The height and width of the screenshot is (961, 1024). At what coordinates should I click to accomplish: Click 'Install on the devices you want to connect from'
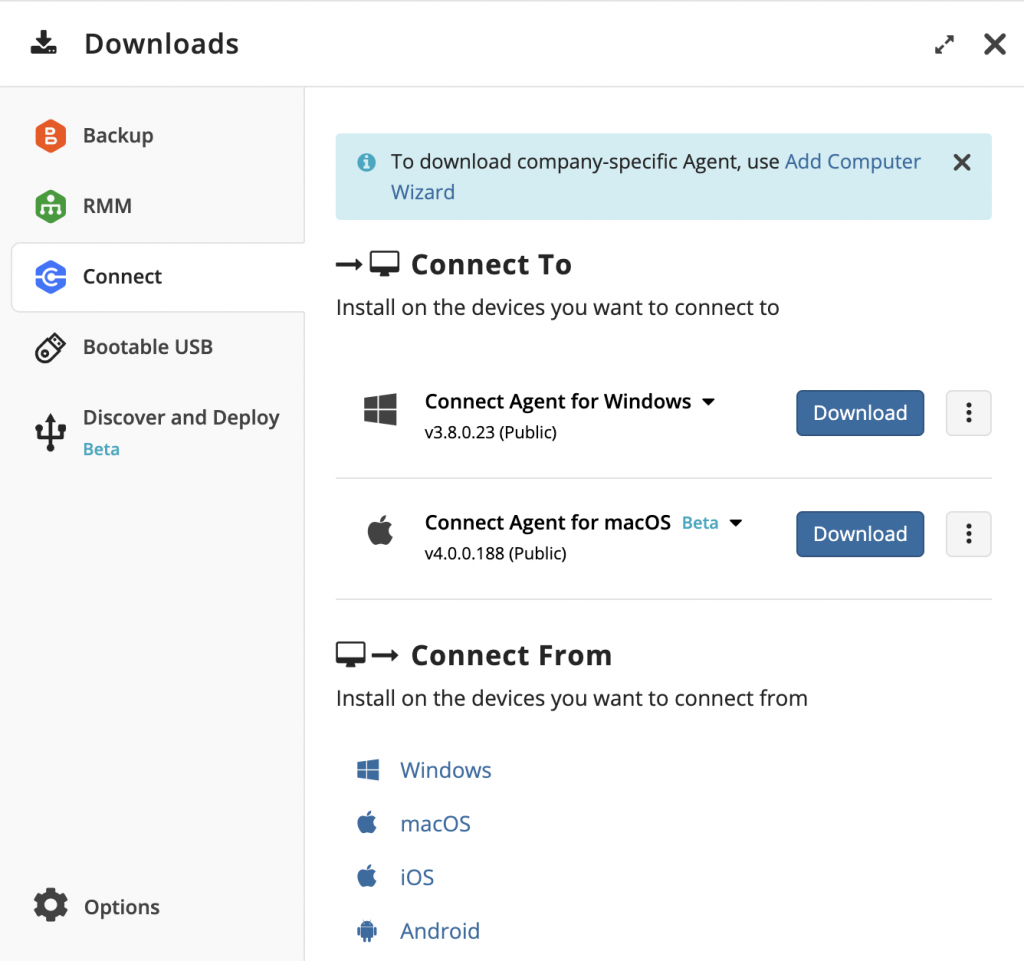coord(571,698)
